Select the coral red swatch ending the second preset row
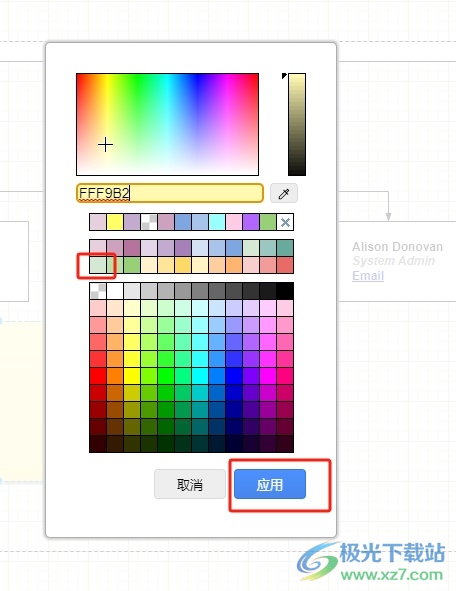 coord(285,265)
